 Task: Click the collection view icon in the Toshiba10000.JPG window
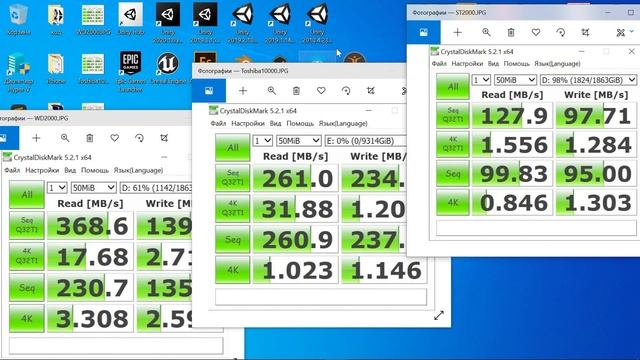pos(209,91)
